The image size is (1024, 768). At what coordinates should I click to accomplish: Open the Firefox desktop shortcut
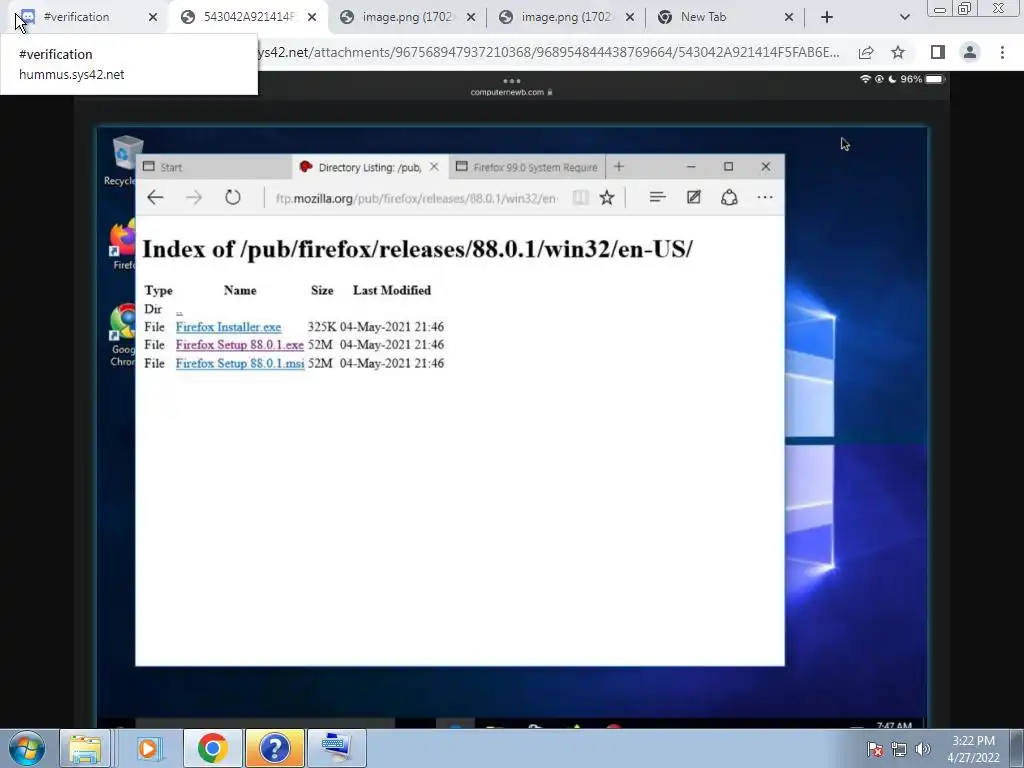[123, 245]
